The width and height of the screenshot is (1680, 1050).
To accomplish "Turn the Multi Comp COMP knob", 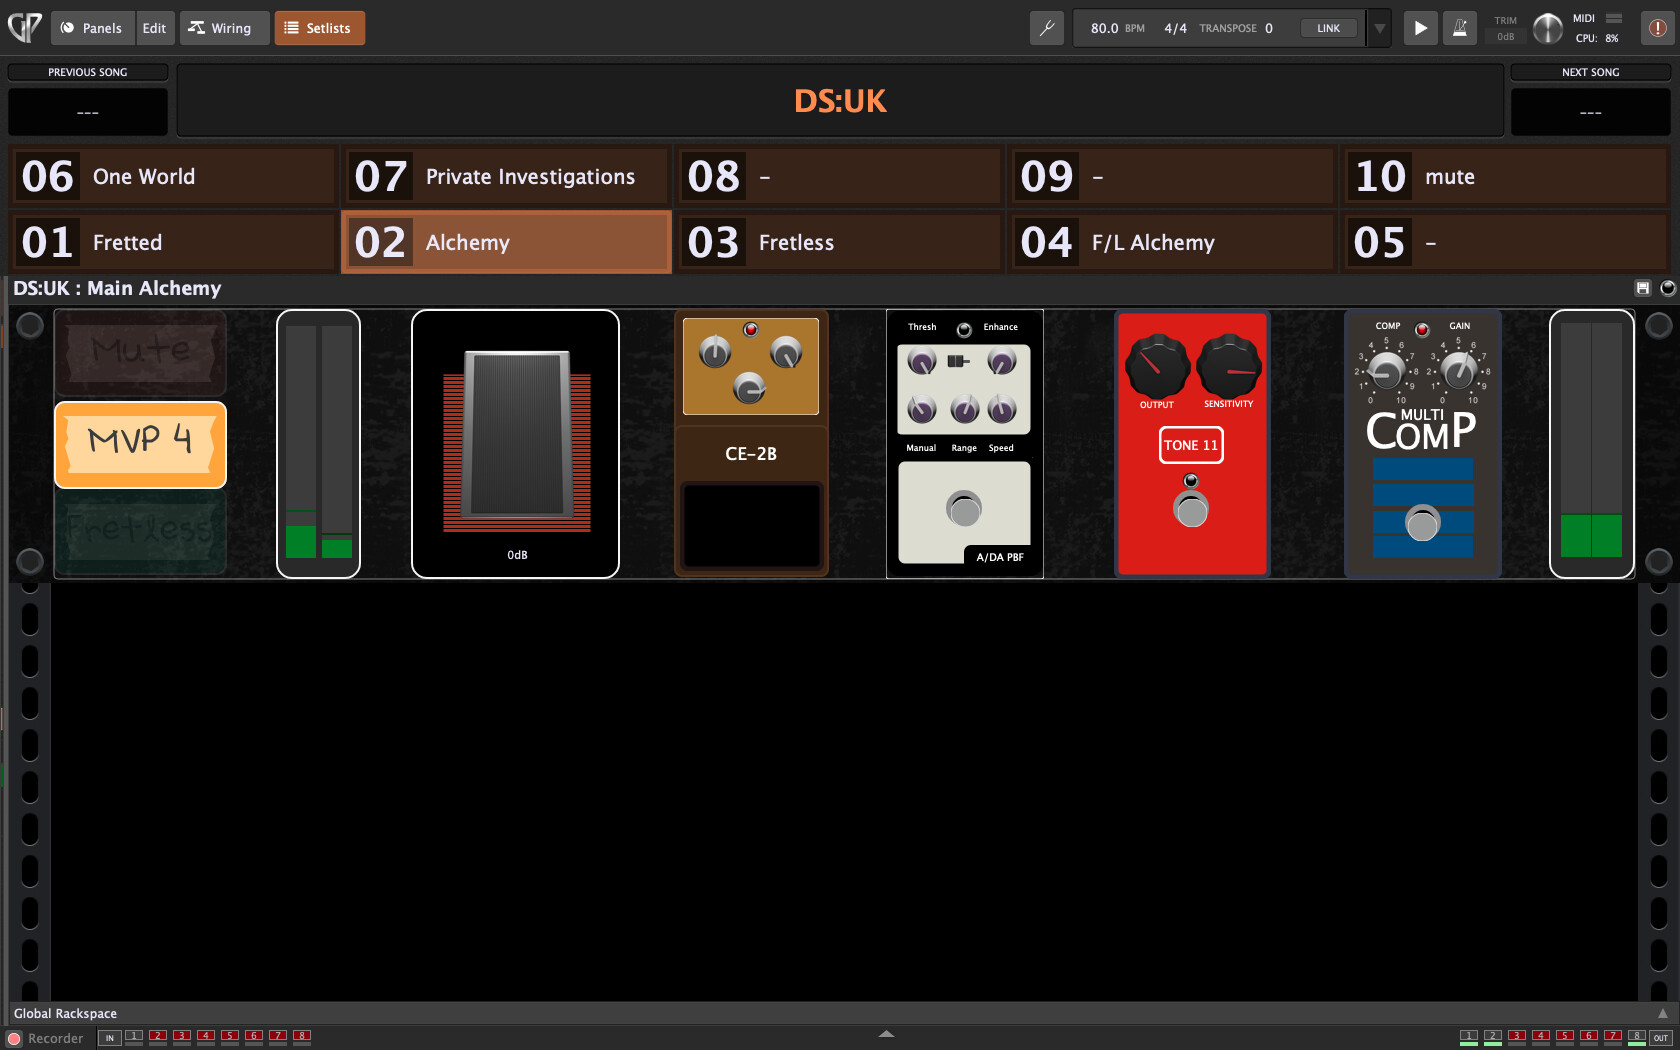I will coord(1386,371).
